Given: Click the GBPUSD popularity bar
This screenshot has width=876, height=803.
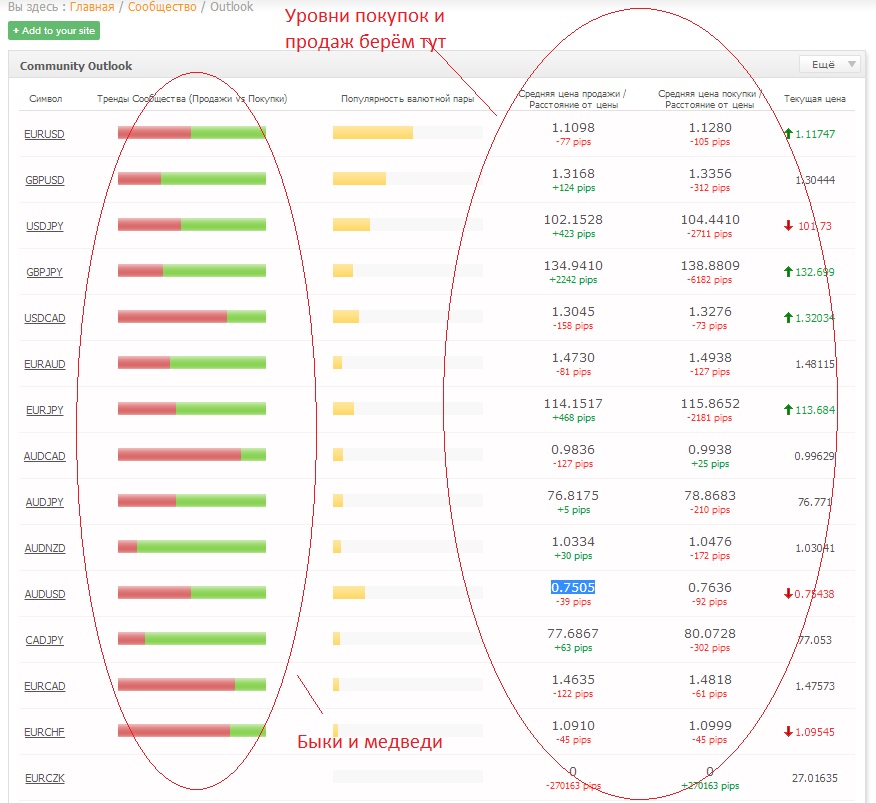Looking at the screenshot, I should point(408,178).
